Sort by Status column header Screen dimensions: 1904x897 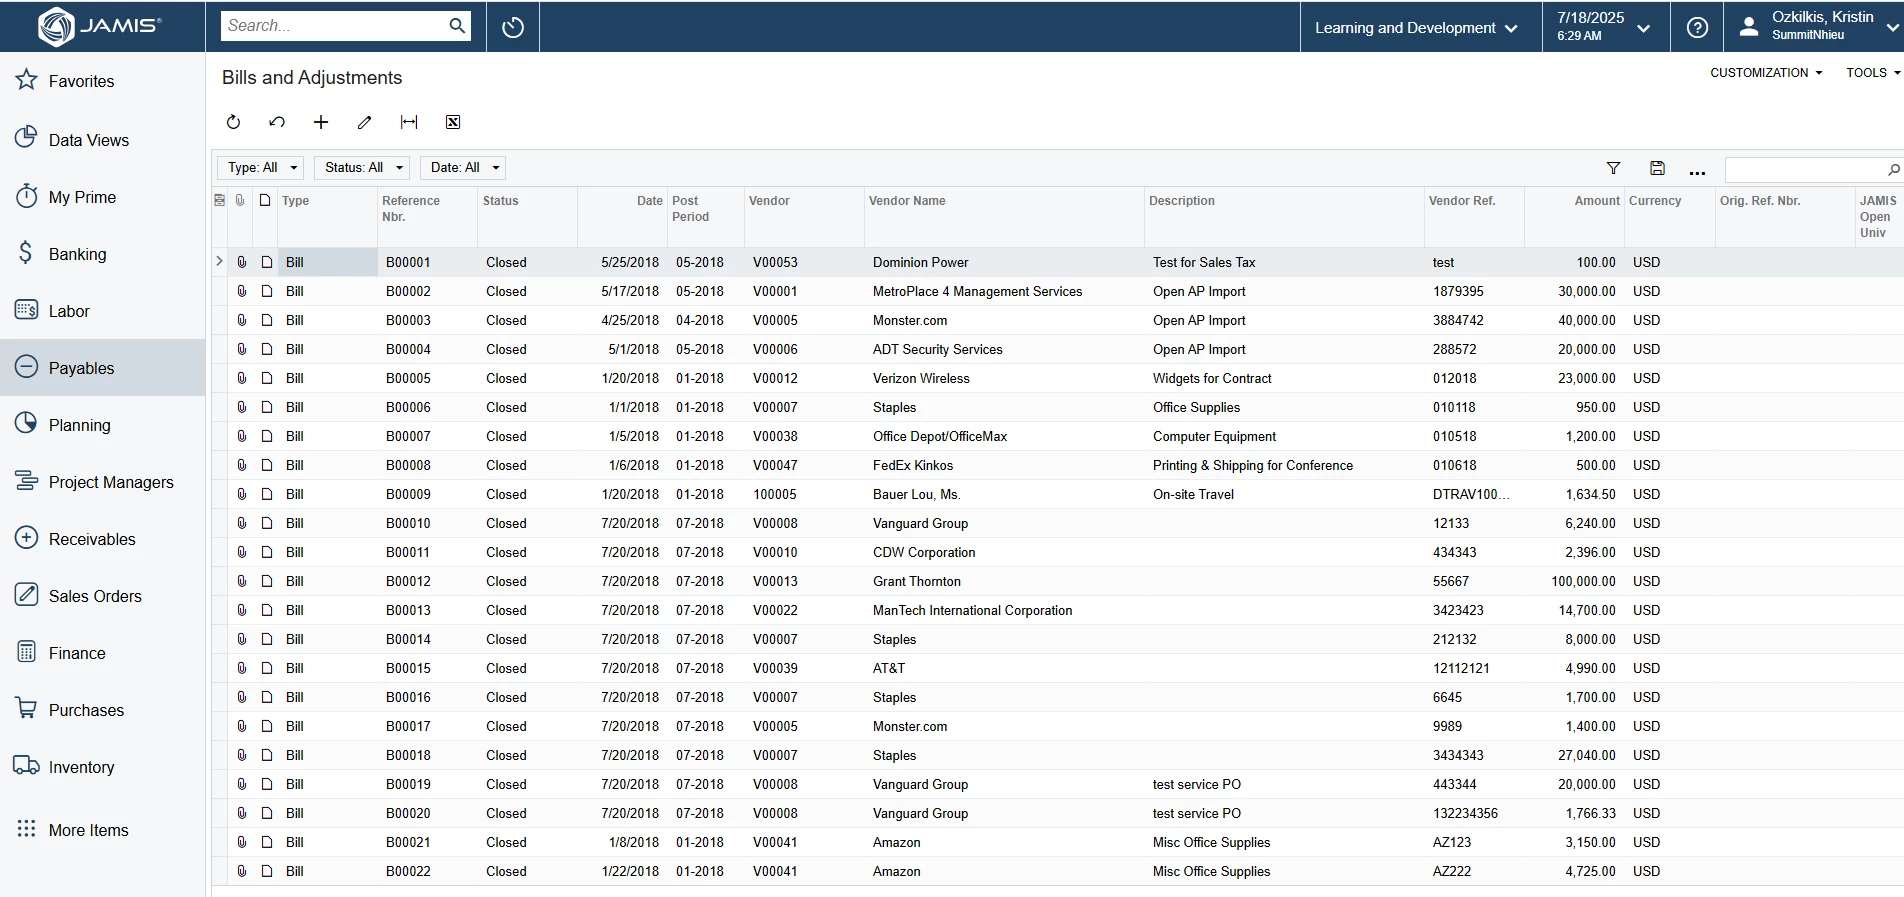click(527, 216)
